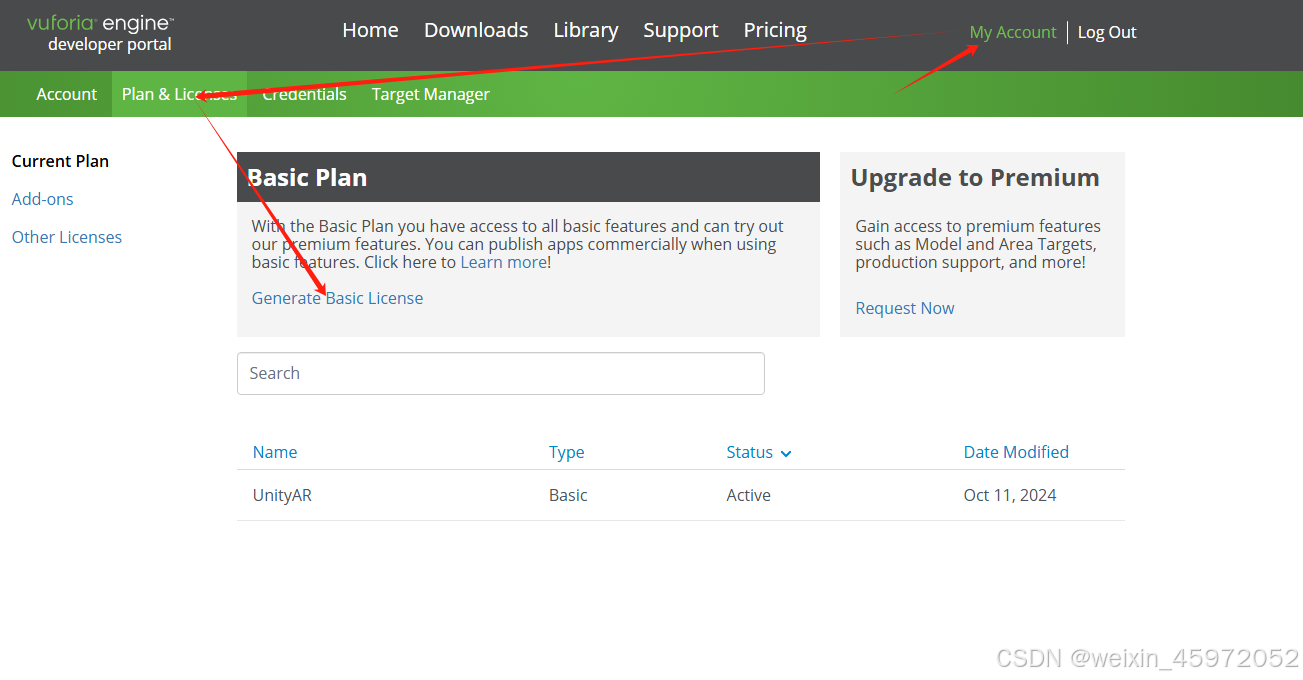The height and width of the screenshot is (680, 1303).
Task: Open Add-ons in the sidebar
Action: click(43, 199)
